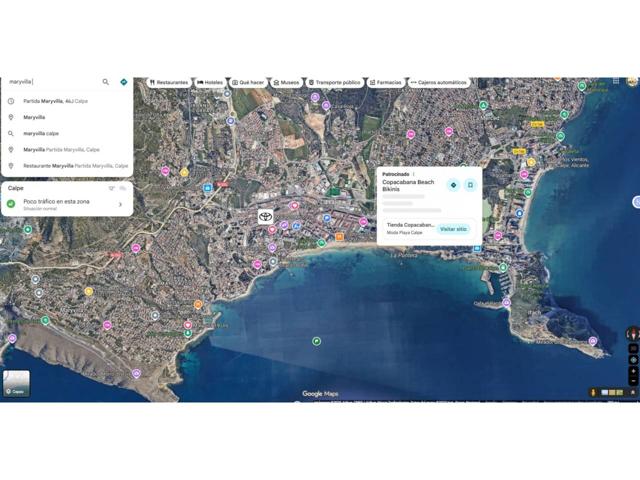Screen dimensions: 640x480
Task: Click the zoom in plus button
Action: [x=633, y=371]
